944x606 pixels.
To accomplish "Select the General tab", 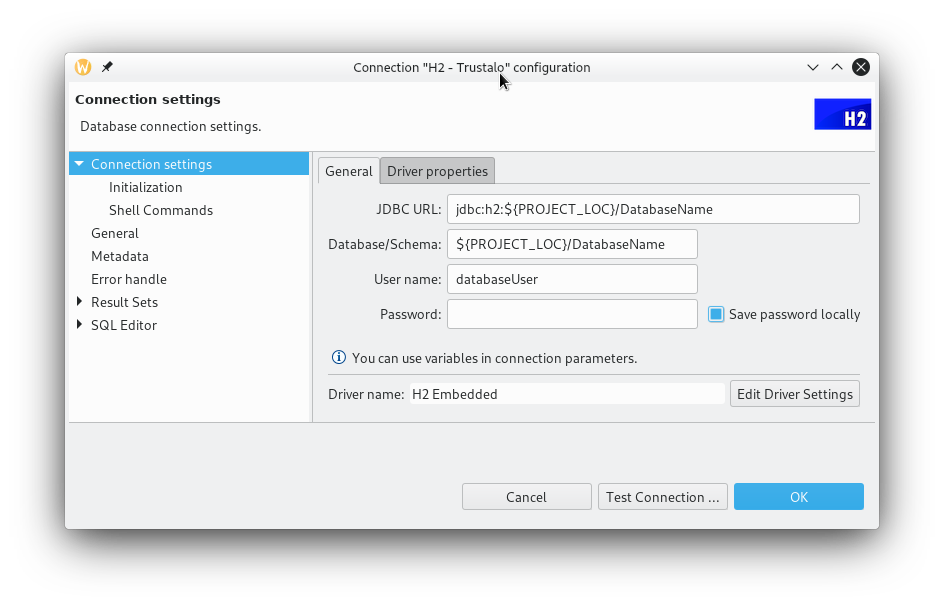I will pos(348,171).
